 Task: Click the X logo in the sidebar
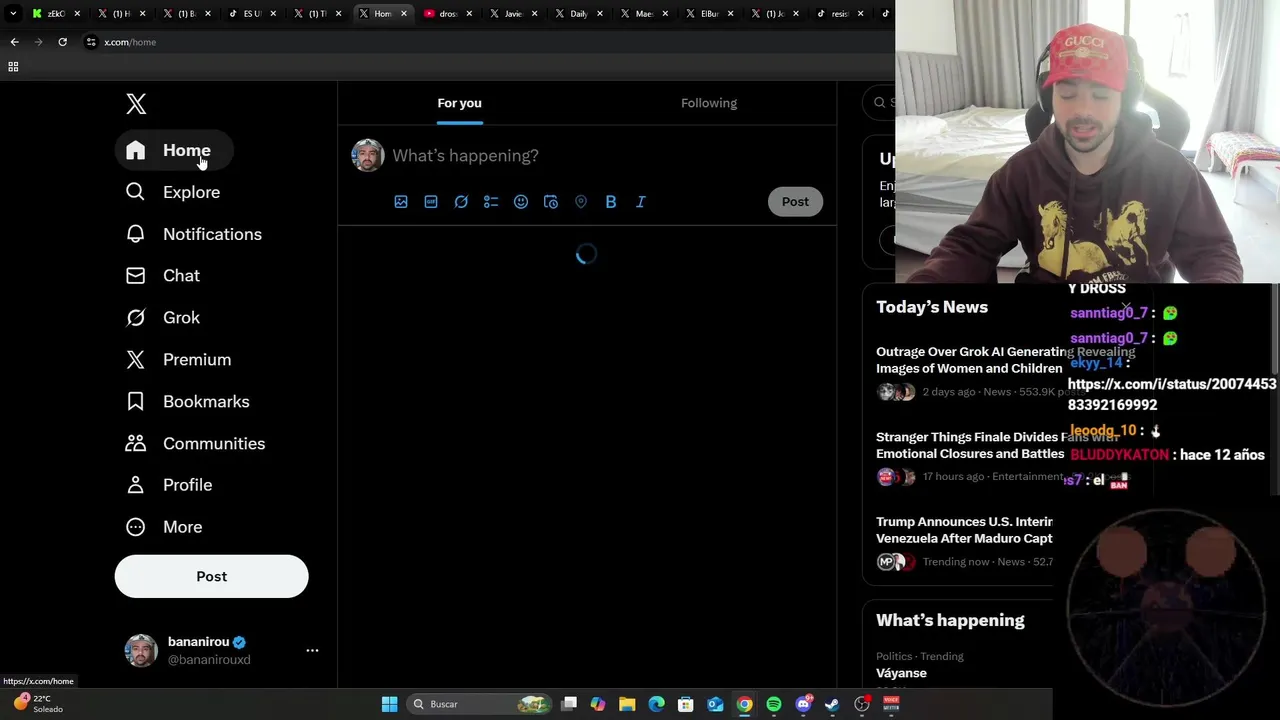click(x=136, y=103)
